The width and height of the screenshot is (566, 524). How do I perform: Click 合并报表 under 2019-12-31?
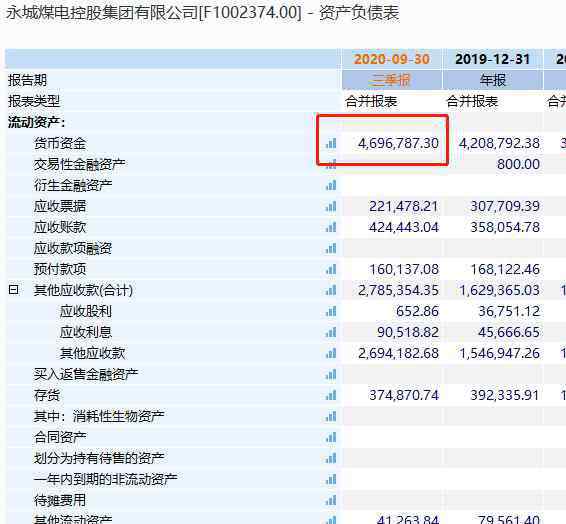472,101
